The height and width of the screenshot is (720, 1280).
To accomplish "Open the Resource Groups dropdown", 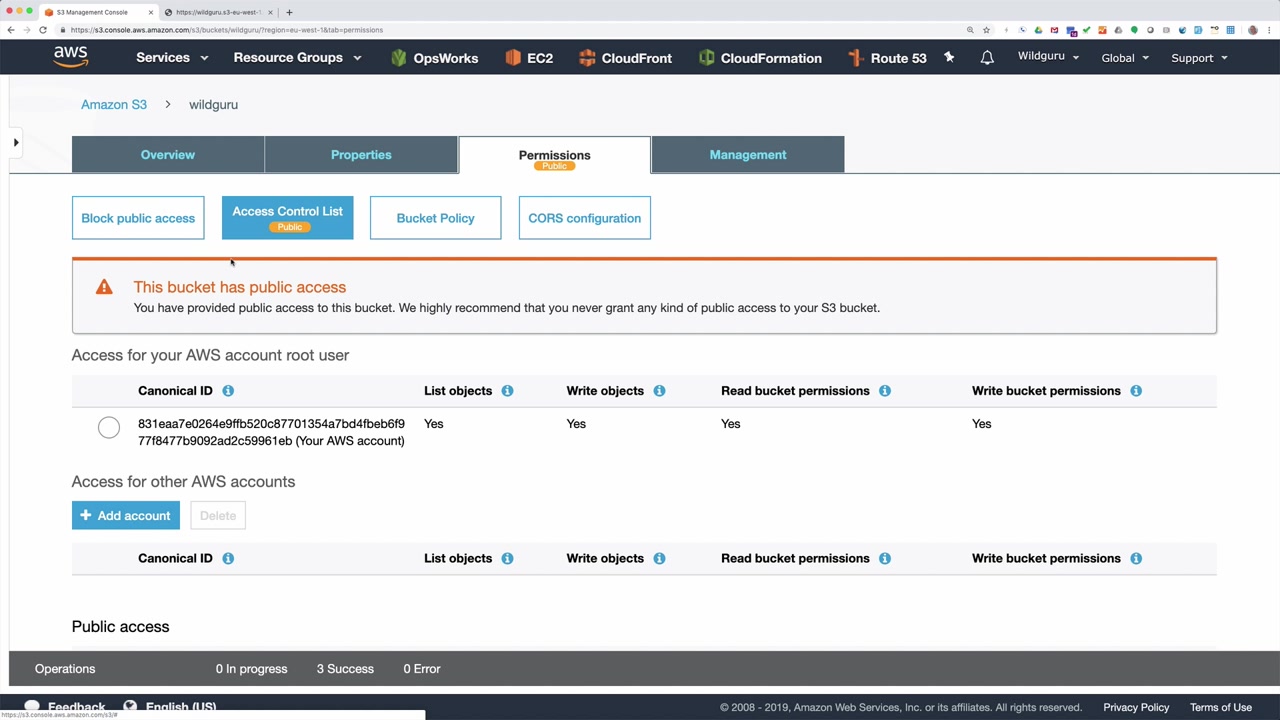I will (x=297, y=58).
